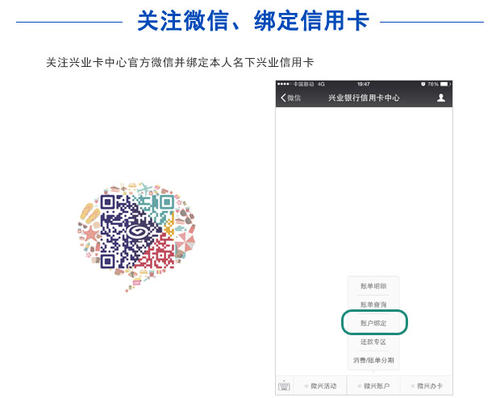The width and height of the screenshot is (500, 398).
Task: Switch to keyboard input using the bottom-left keyboard icon
Action: pyautogui.click(x=284, y=386)
